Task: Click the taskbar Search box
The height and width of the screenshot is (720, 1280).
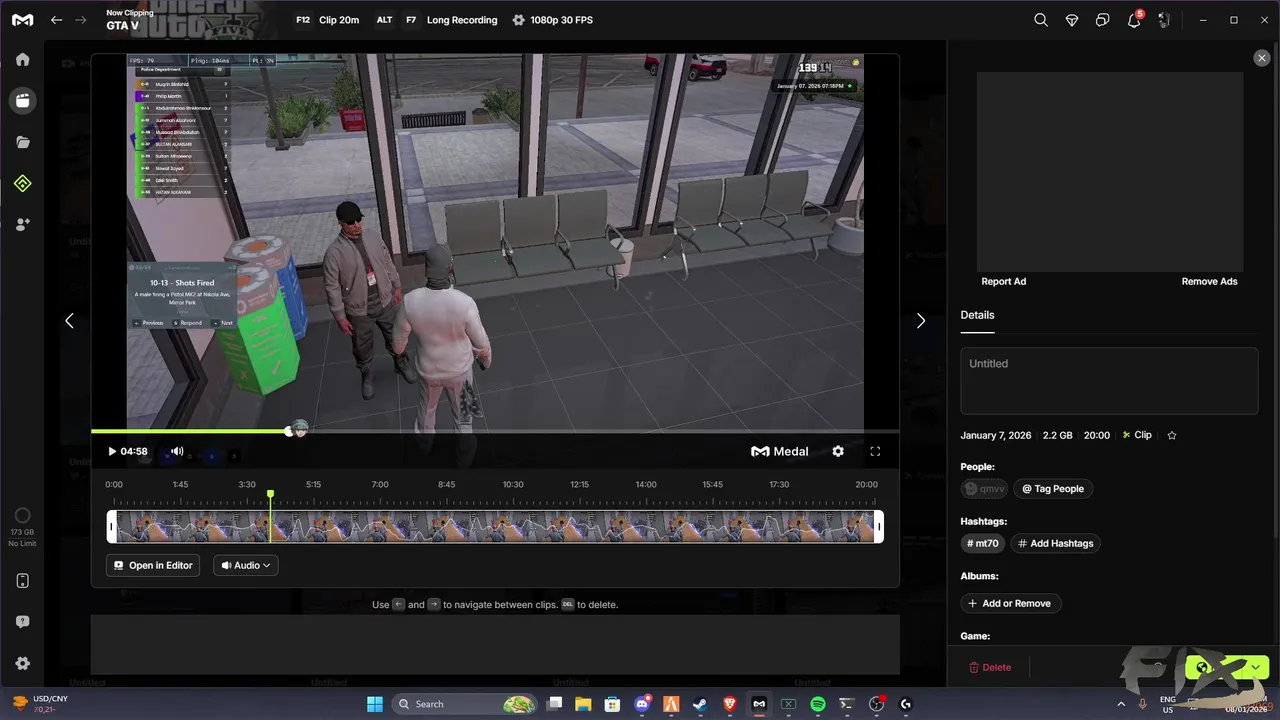Action: point(466,704)
